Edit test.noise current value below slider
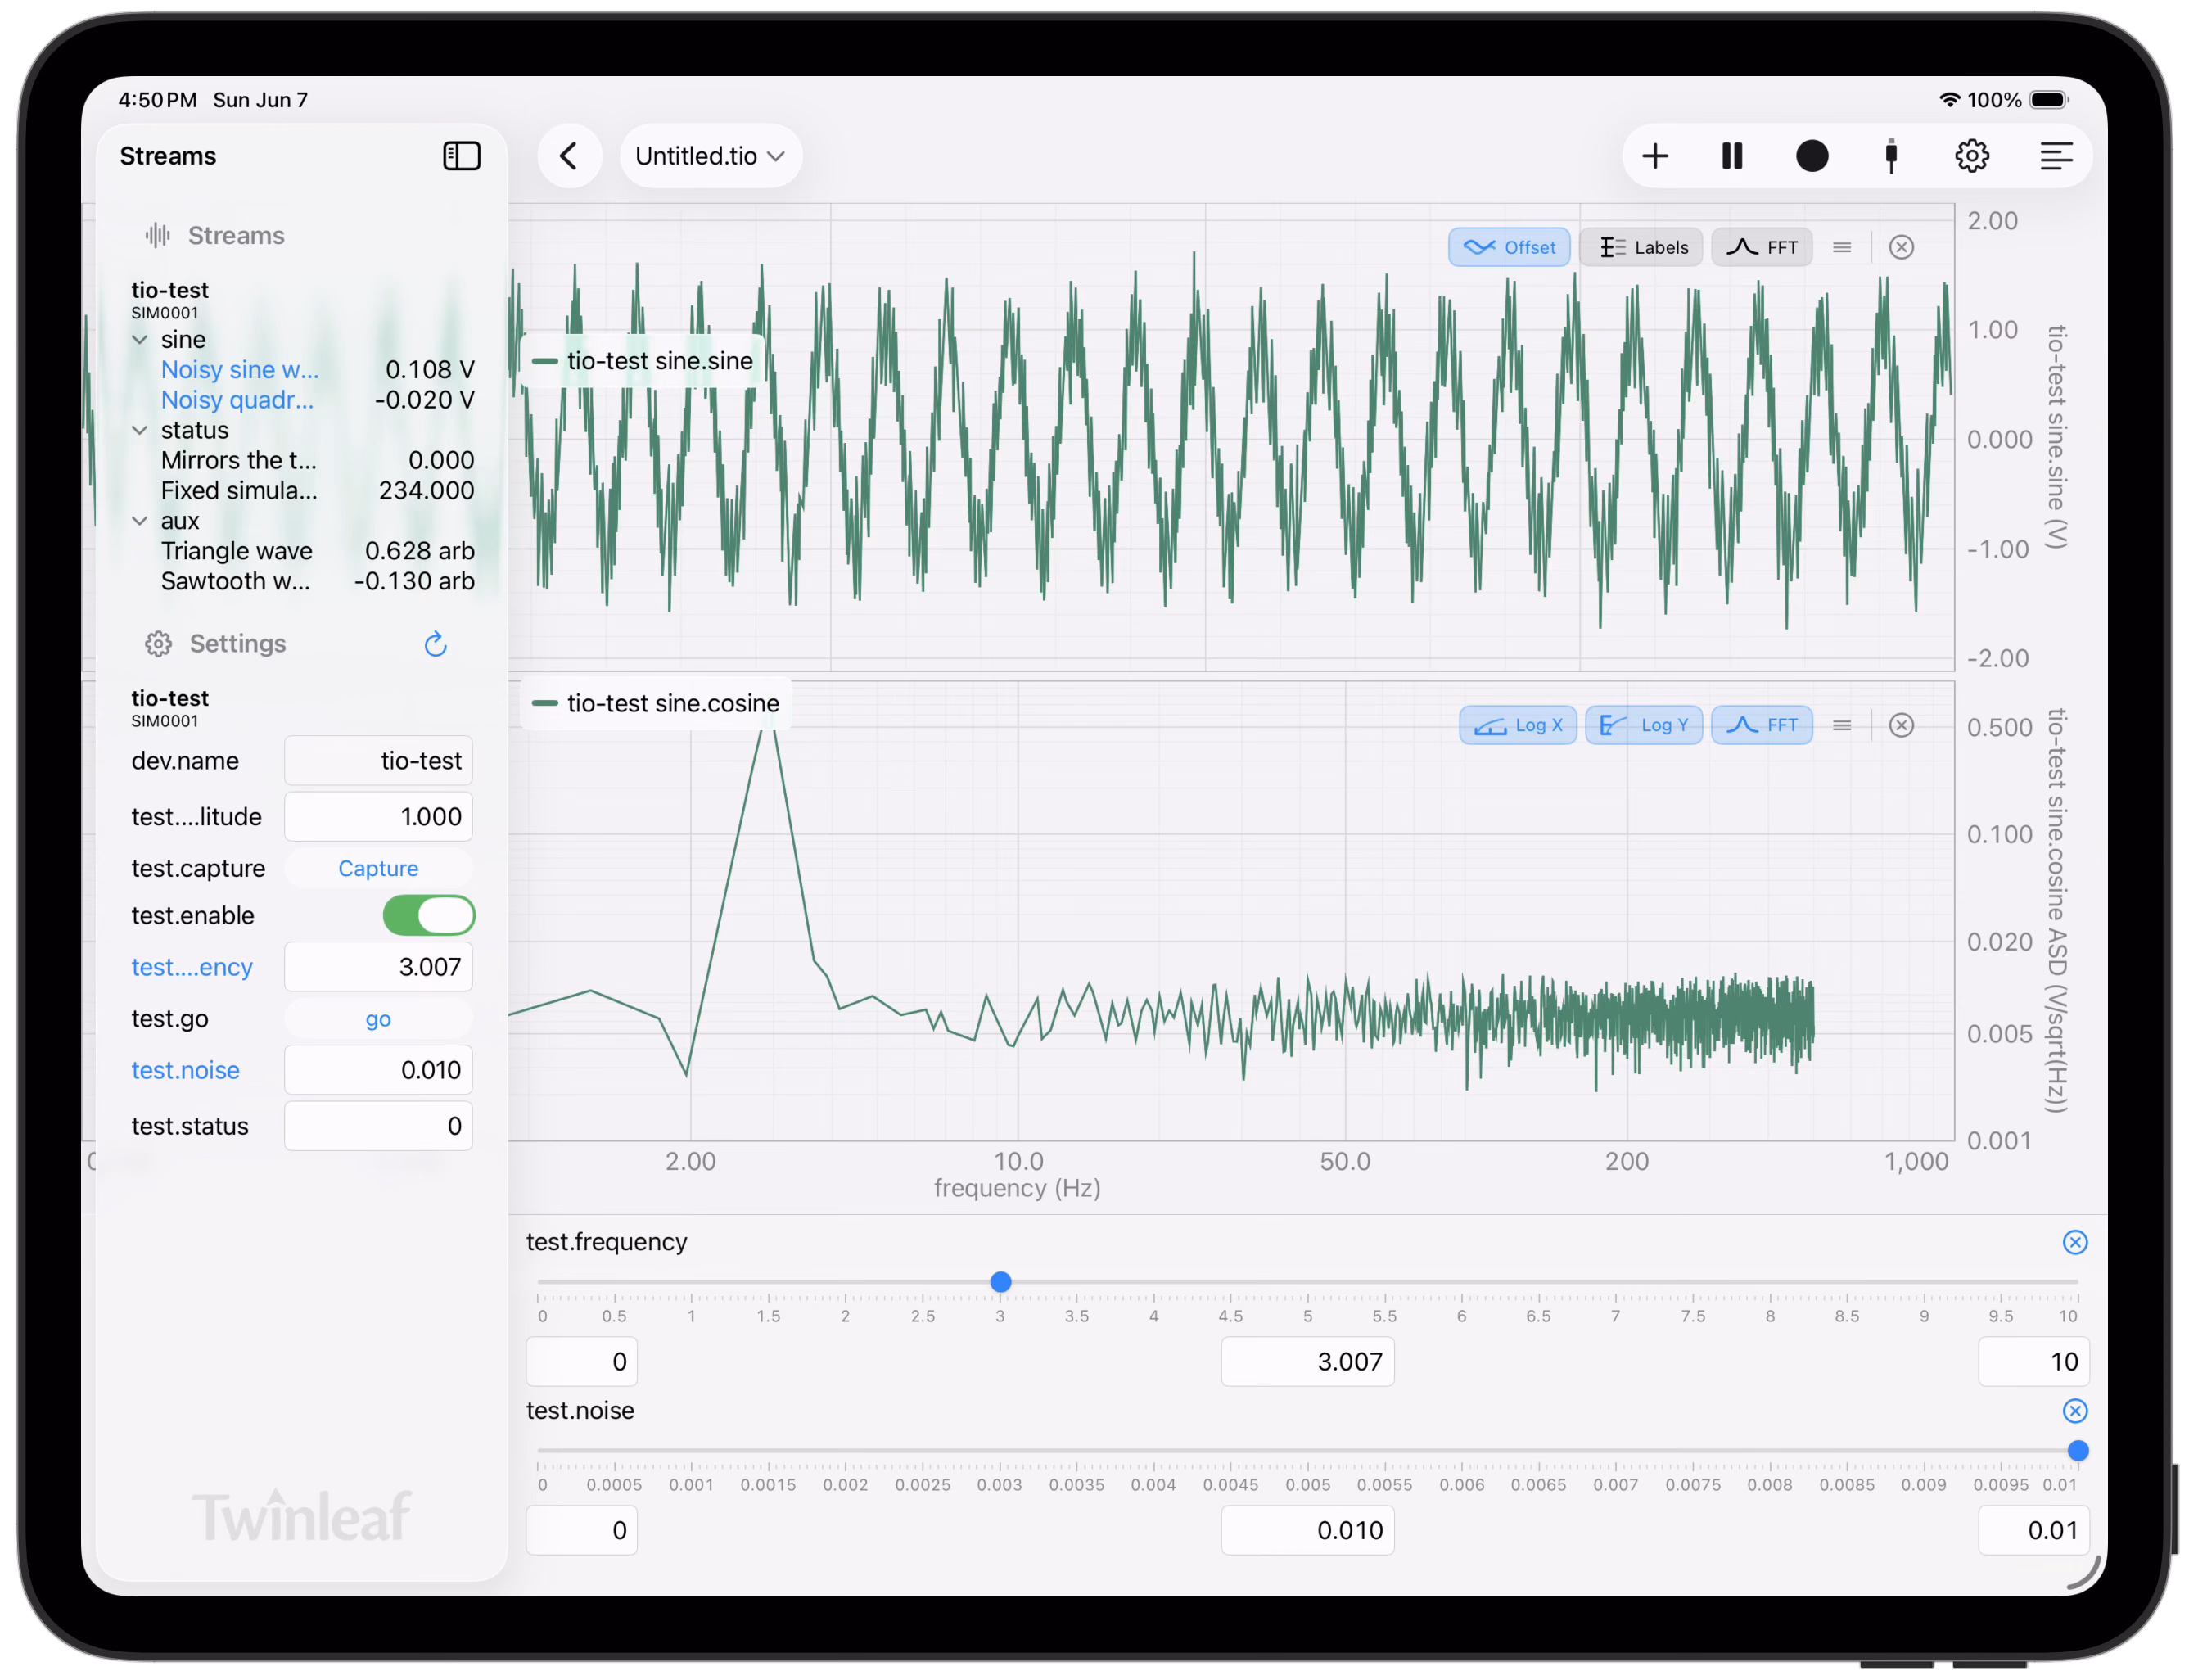 [1307, 1531]
